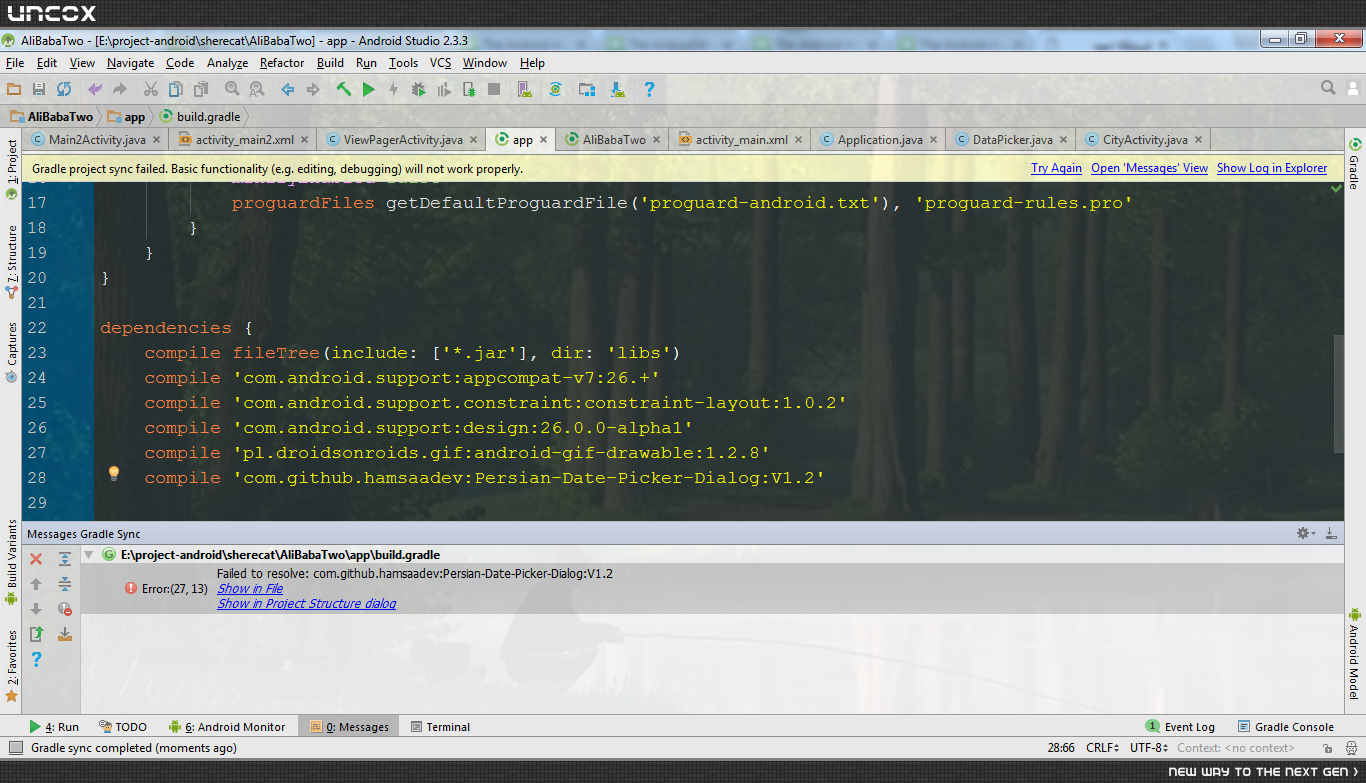This screenshot has width=1366, height=783.
Task: Click the 28:66 caret position indicator
Action: tap(1061, 748)
